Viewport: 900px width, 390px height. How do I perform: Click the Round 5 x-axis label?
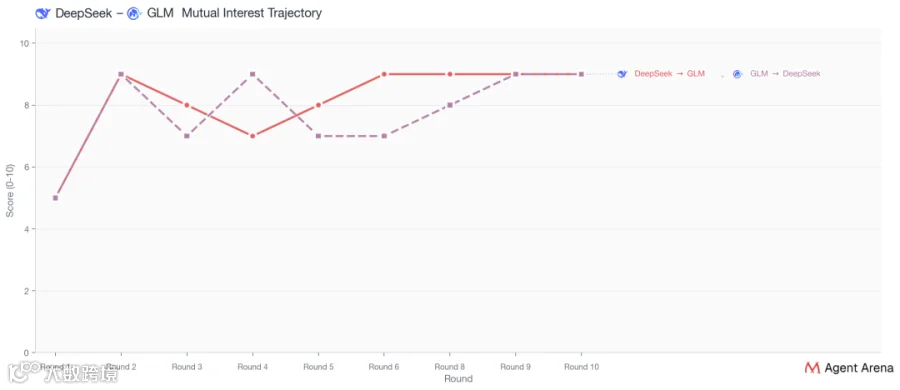(319, 368)
